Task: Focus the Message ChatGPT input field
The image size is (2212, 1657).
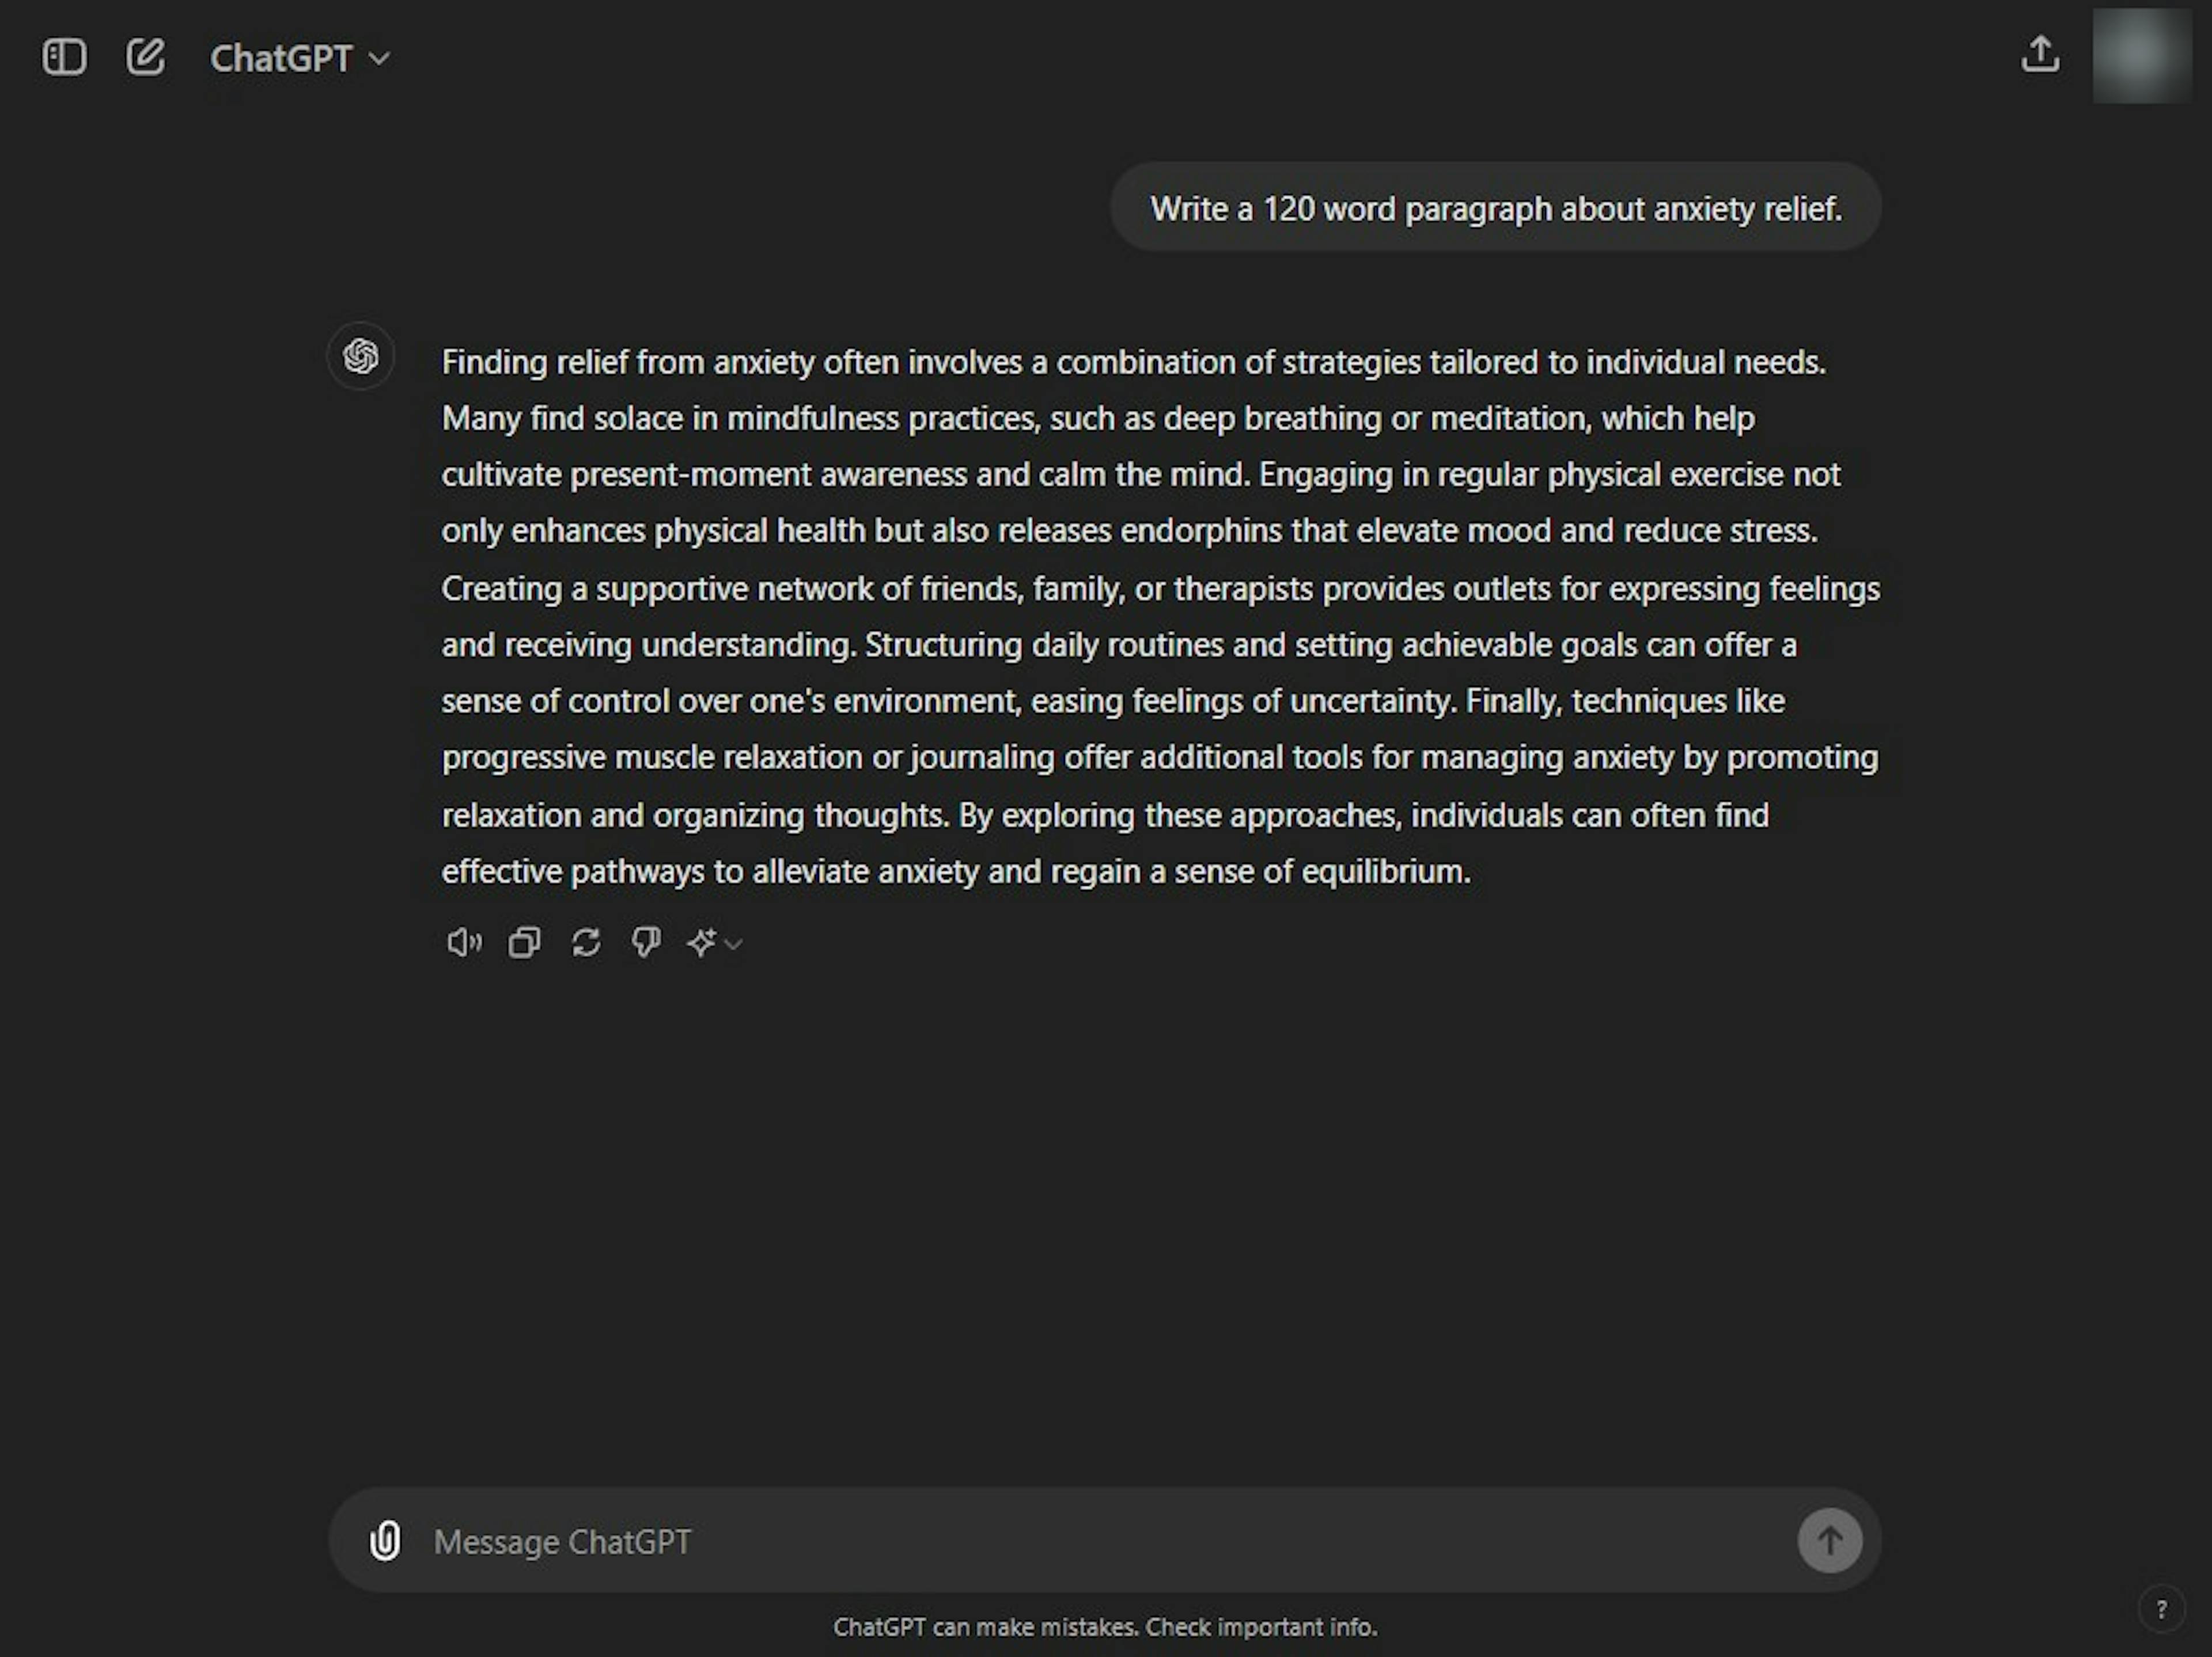Action: pyautogui.click(x=1105, y=1541)
